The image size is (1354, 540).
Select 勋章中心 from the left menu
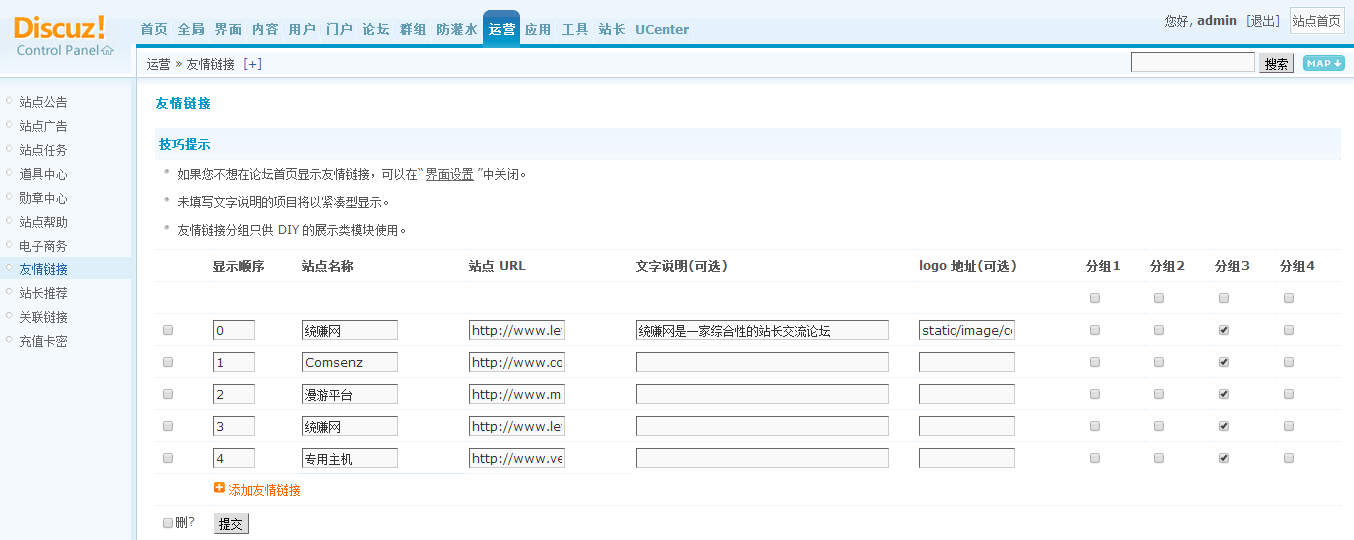tap(44, 198)
